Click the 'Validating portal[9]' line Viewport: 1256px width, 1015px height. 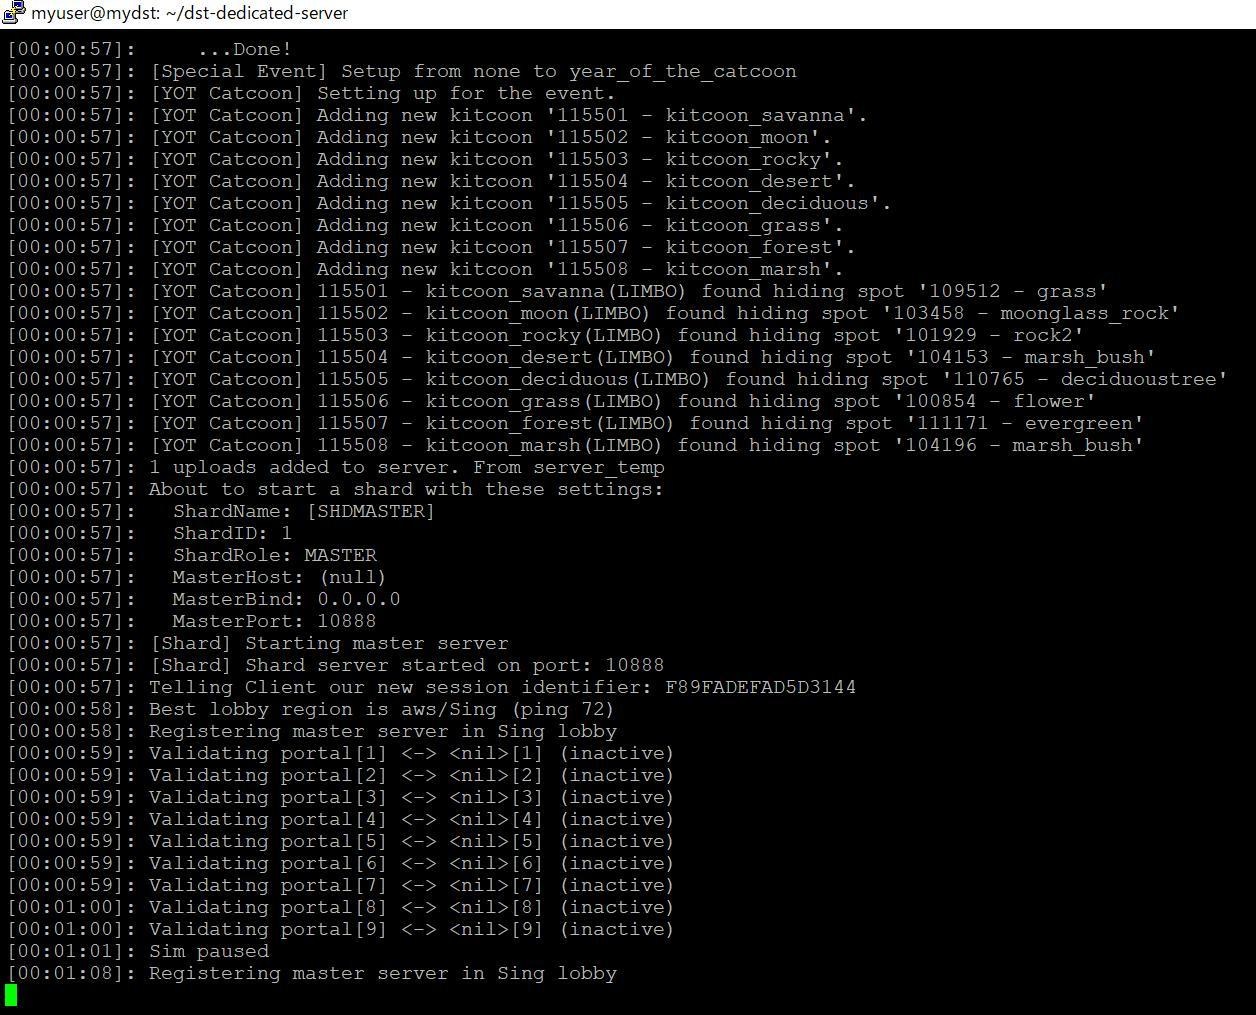click(x=342, y=929)
